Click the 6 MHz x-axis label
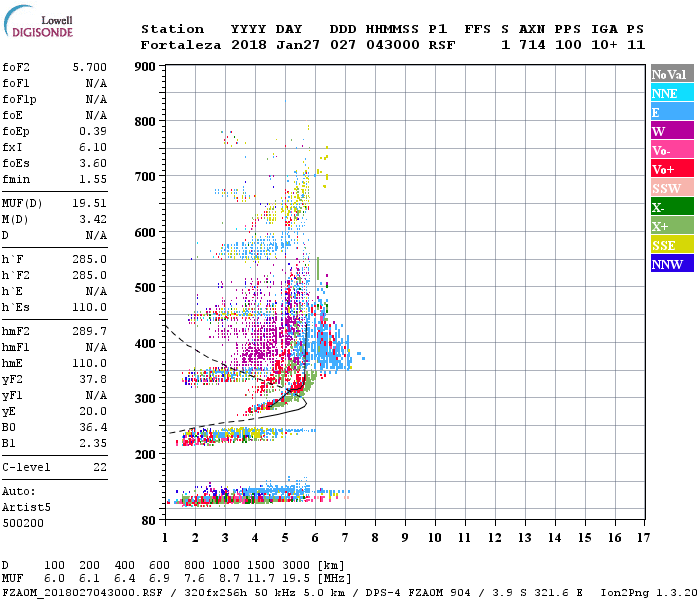The image size is (700, 600). click(315, 538)
